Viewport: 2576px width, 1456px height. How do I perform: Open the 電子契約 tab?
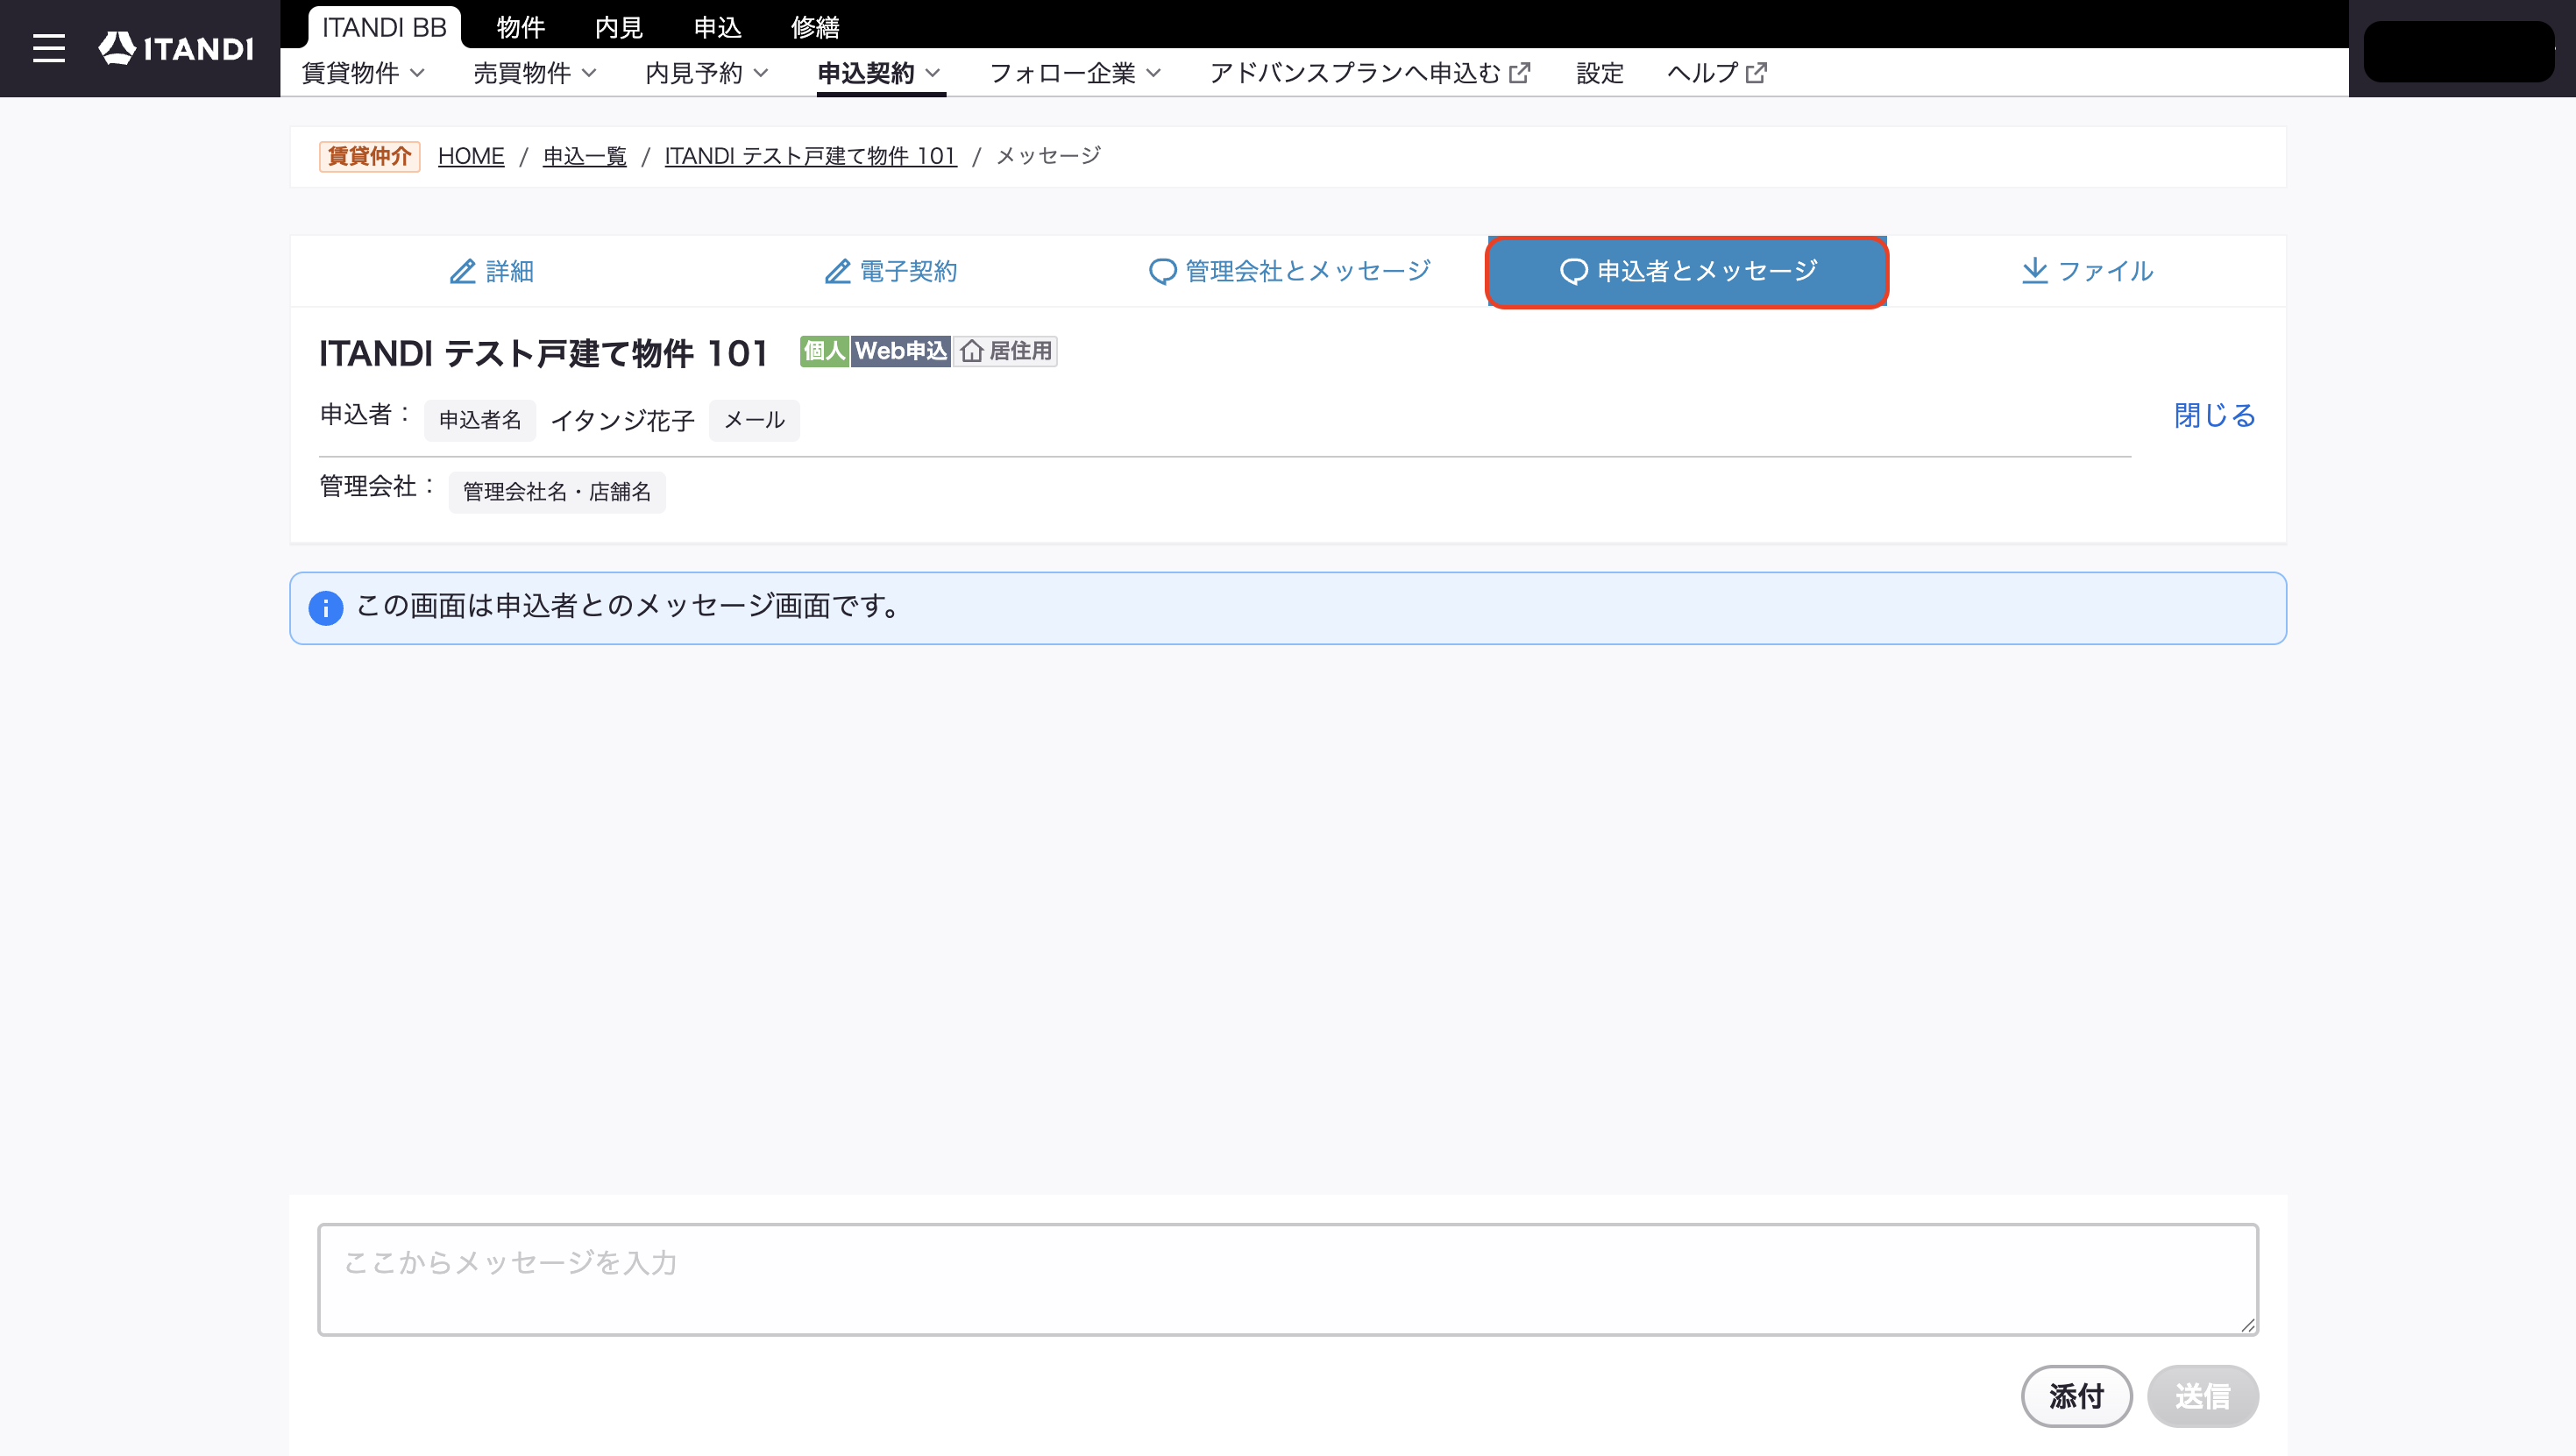(x=890, y=271)
